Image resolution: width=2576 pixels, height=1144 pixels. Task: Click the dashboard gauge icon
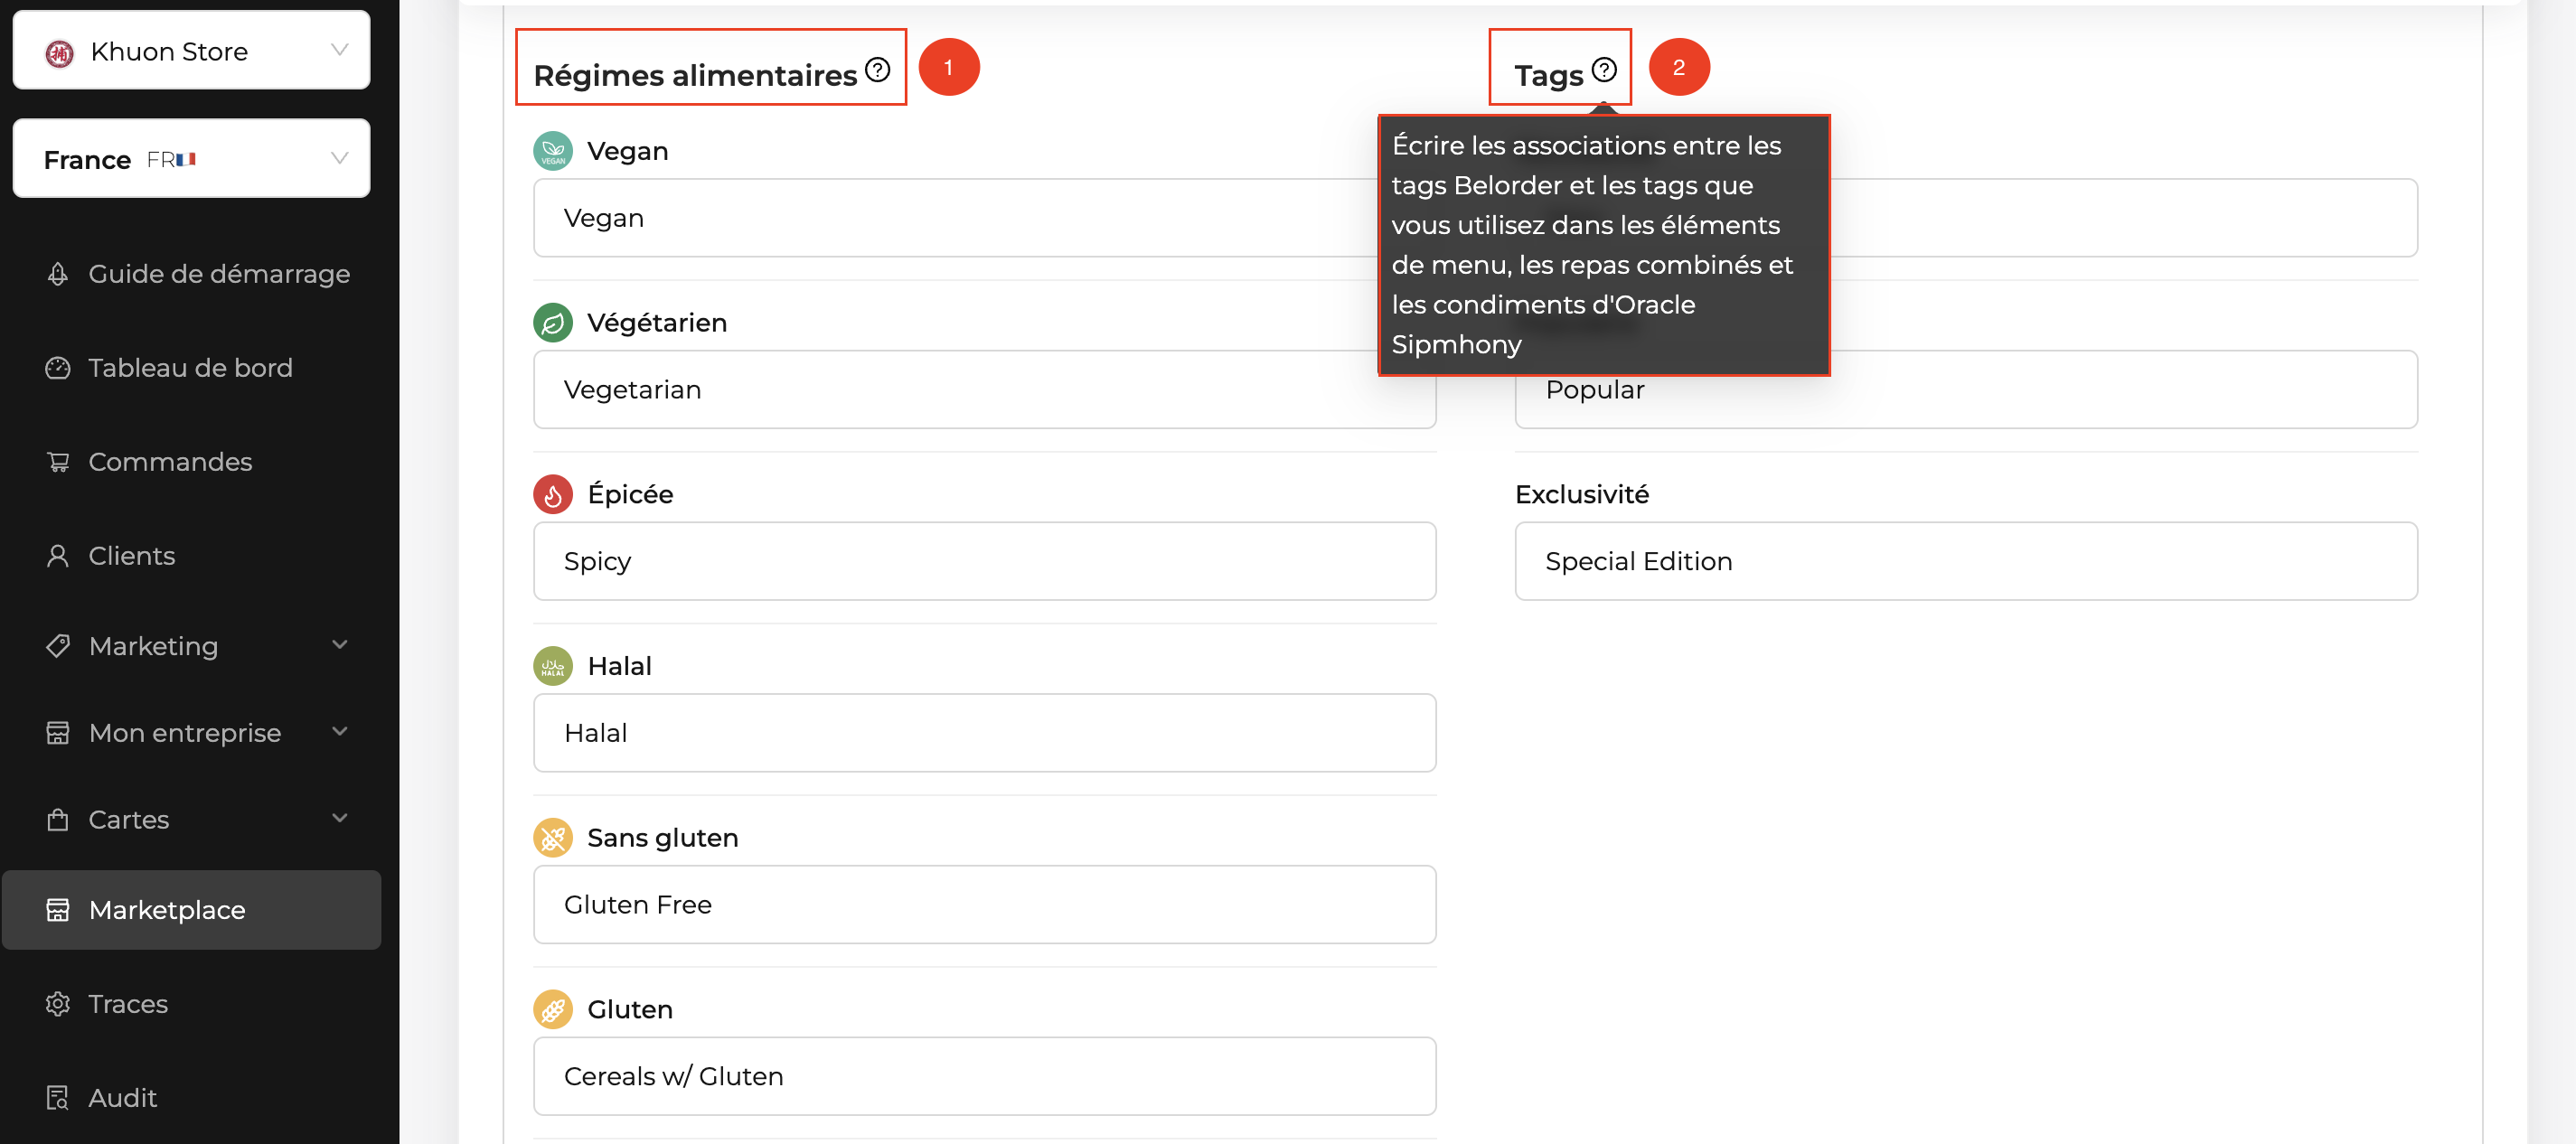click(58, 368)
